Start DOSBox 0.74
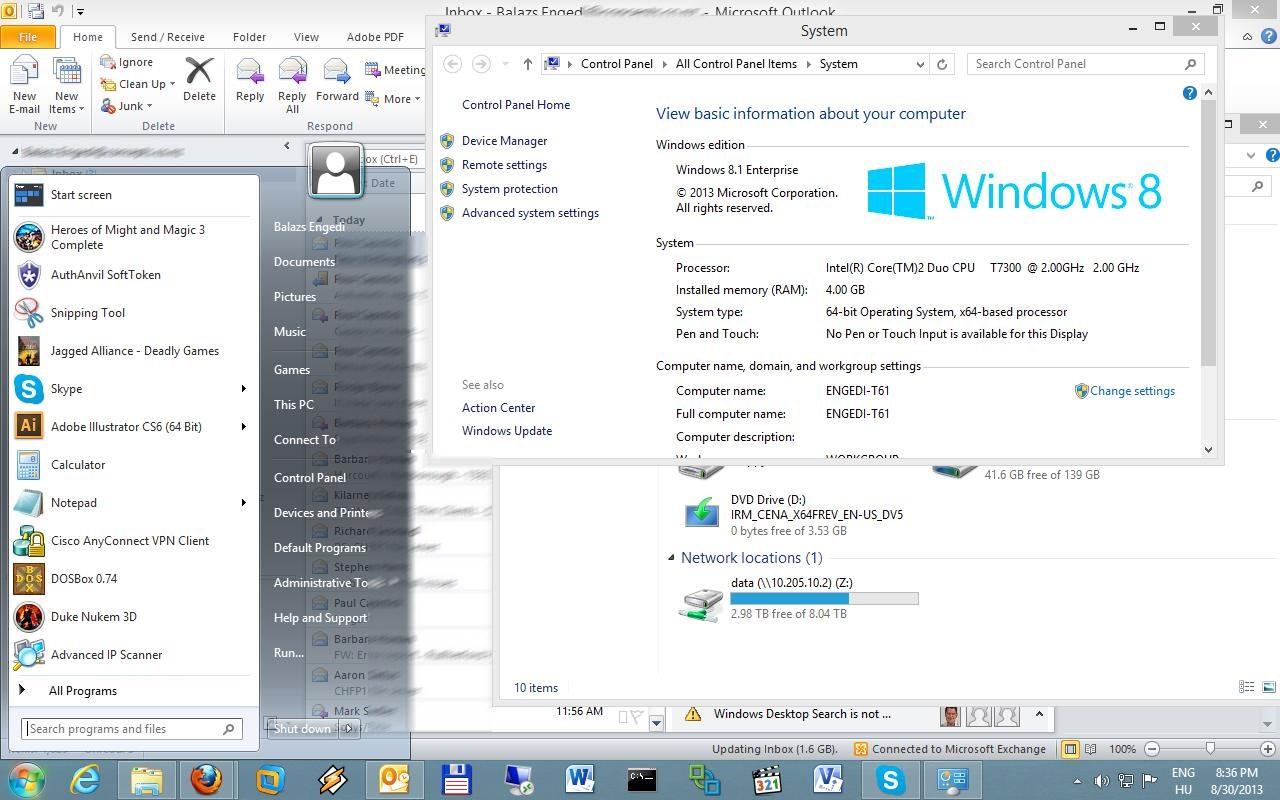1280x800 pixels. coord(133,579)
